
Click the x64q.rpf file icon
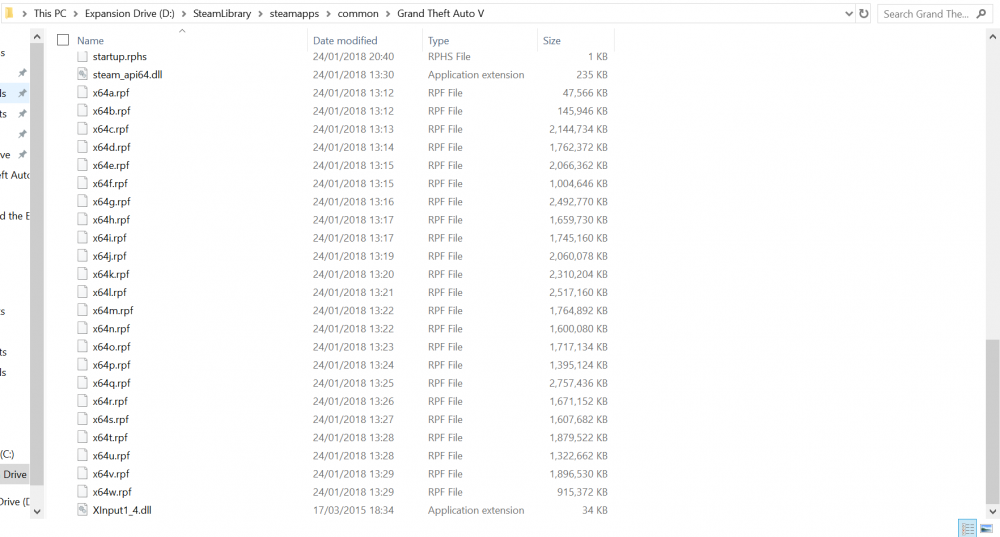coord(82,383)
